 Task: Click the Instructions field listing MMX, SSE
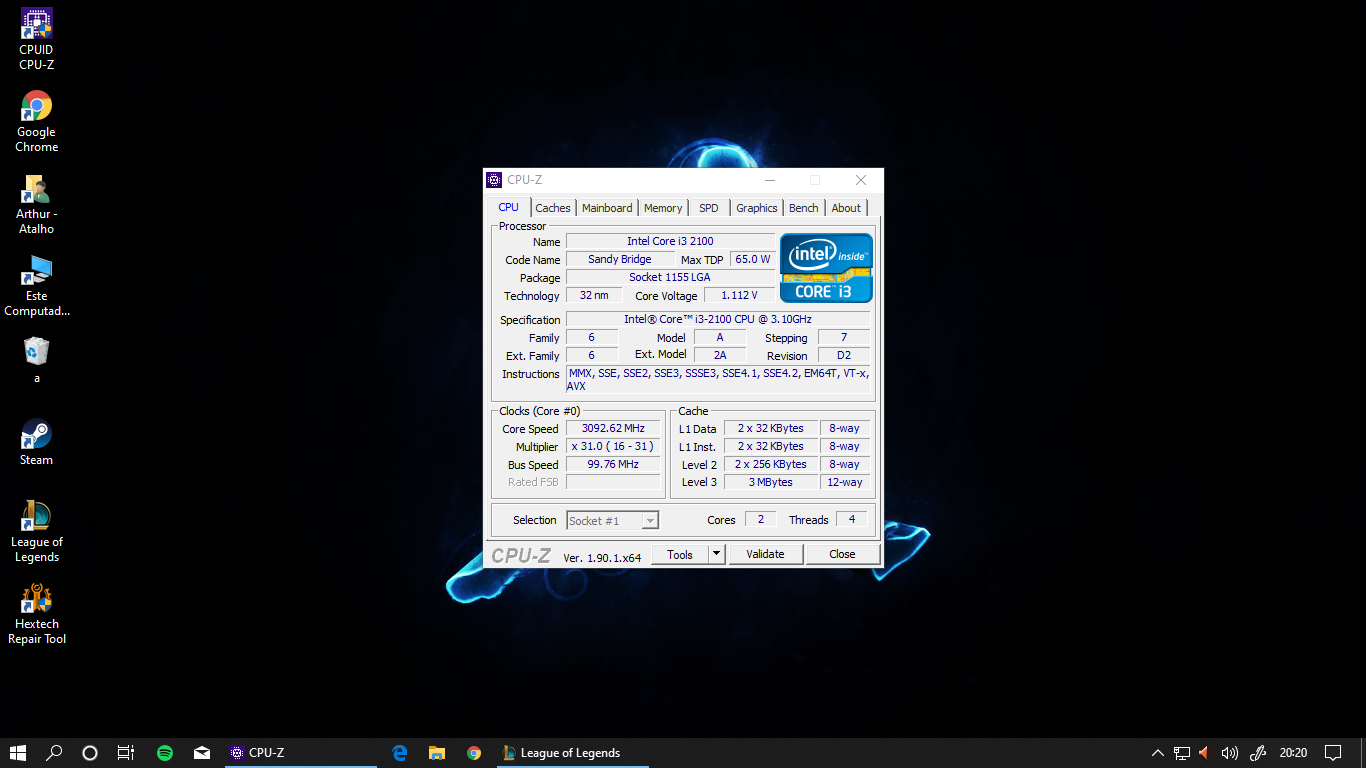pyautogui.click(x=718, y=379)
